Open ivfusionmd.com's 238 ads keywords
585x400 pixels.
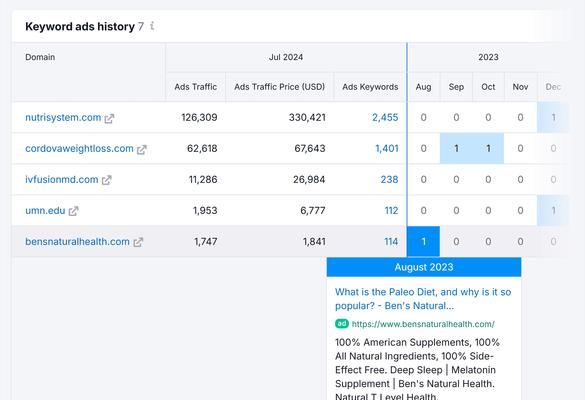point(390,179)
